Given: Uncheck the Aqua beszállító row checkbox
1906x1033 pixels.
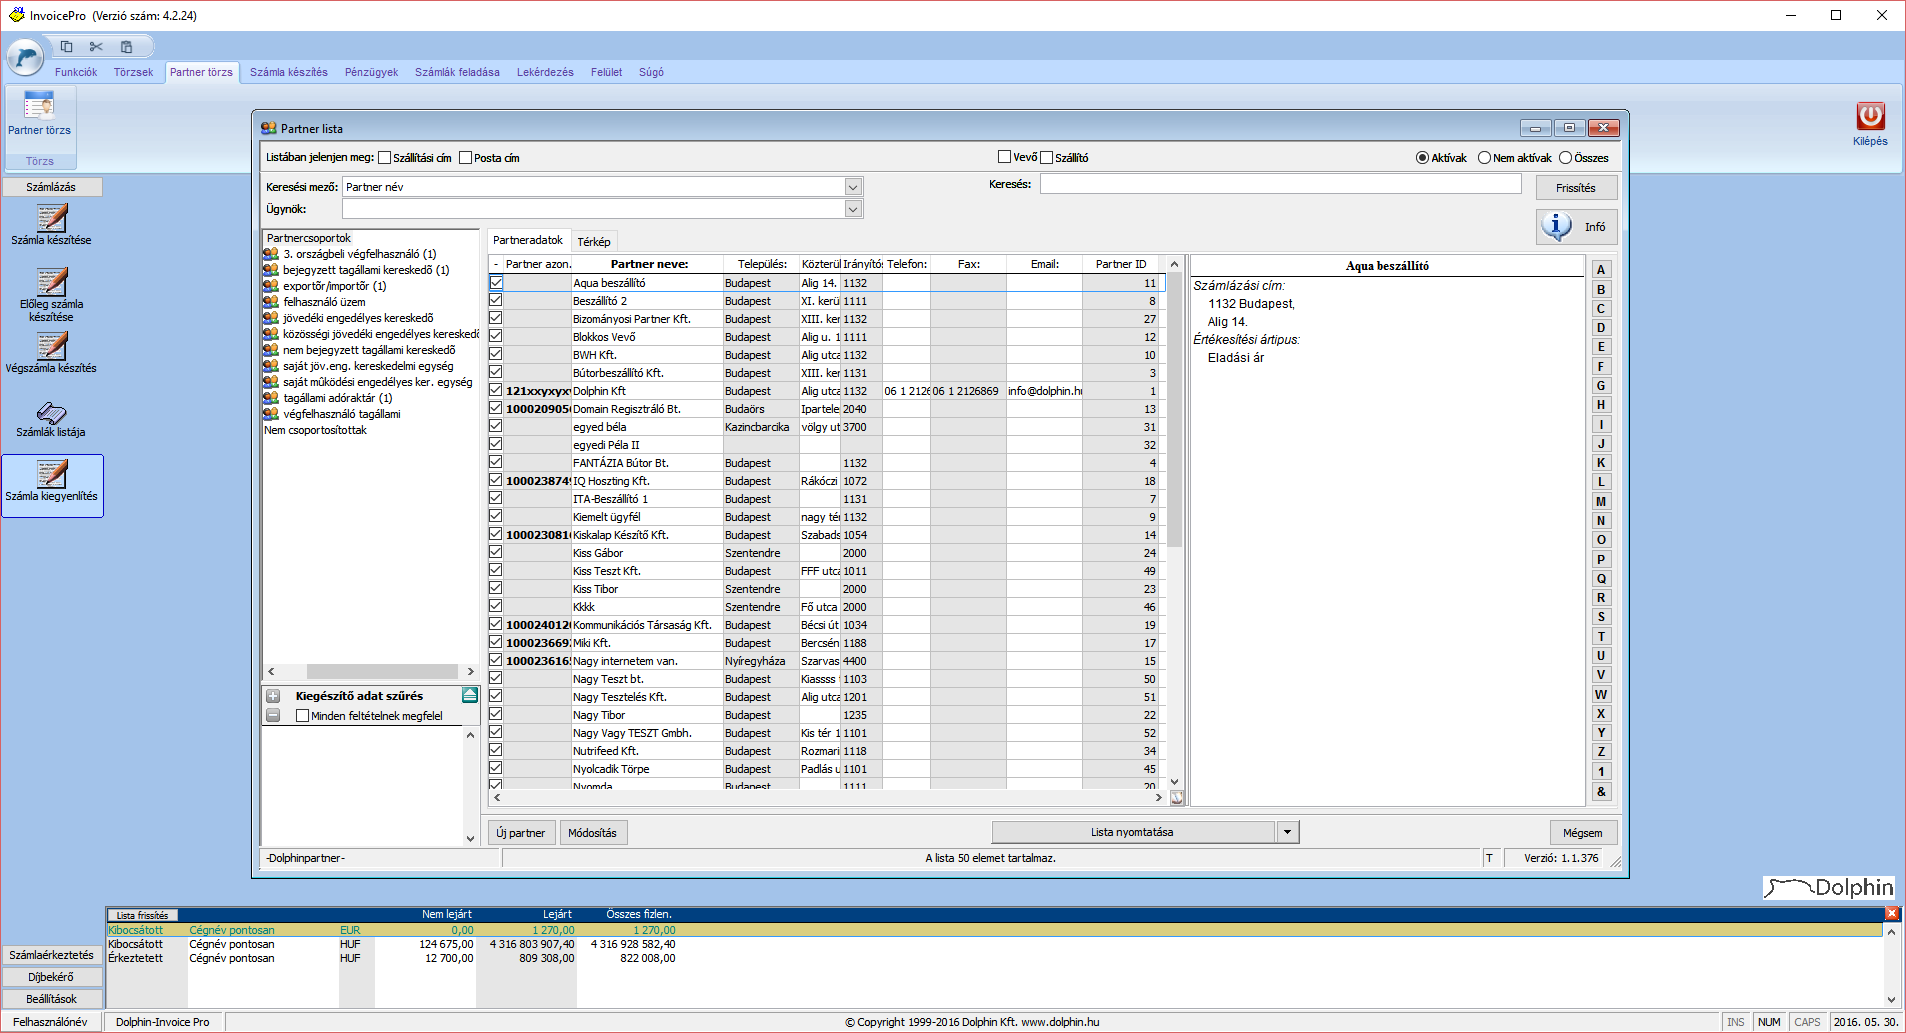Looking at the screenshot, I should coord(496,283).
